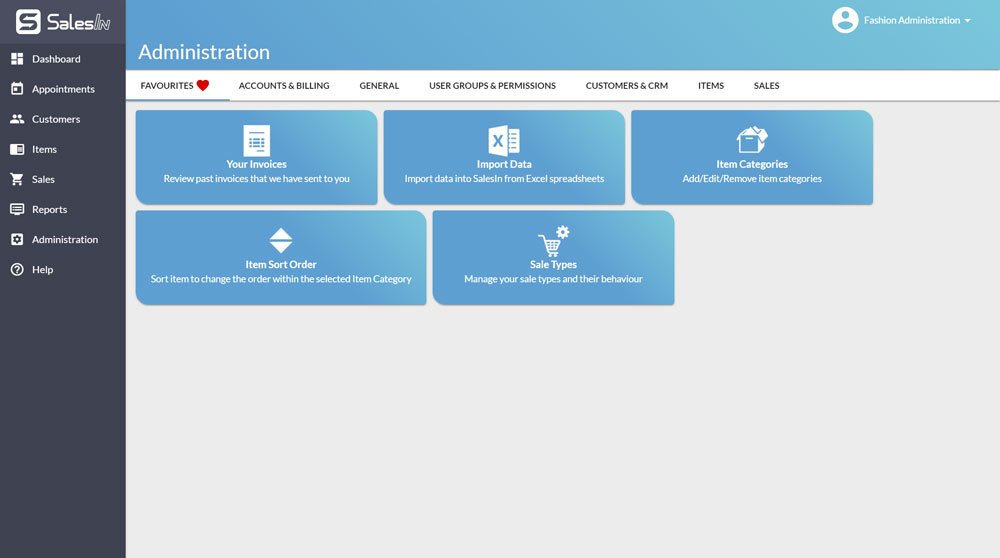Expand user menu via caret arrow
Screen dimensions: 1000x558
(x=967, y=20)
